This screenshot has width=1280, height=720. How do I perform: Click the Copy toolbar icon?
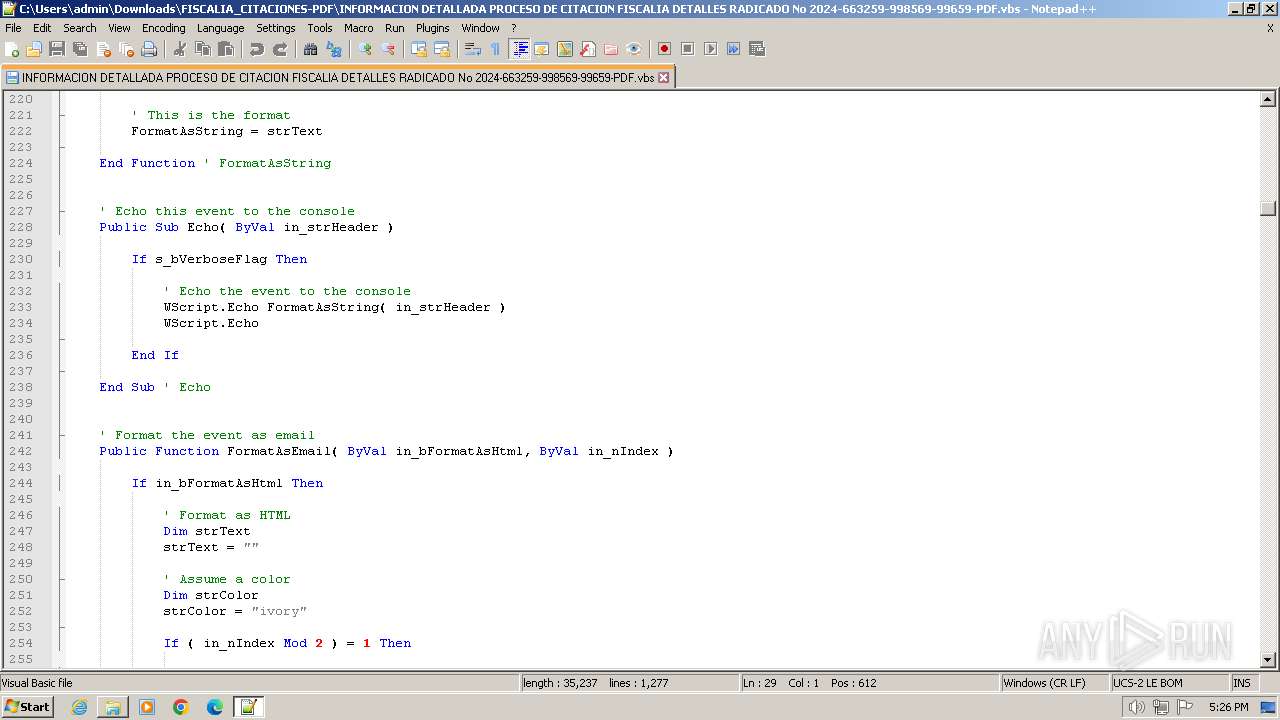[x=202, y=49]
